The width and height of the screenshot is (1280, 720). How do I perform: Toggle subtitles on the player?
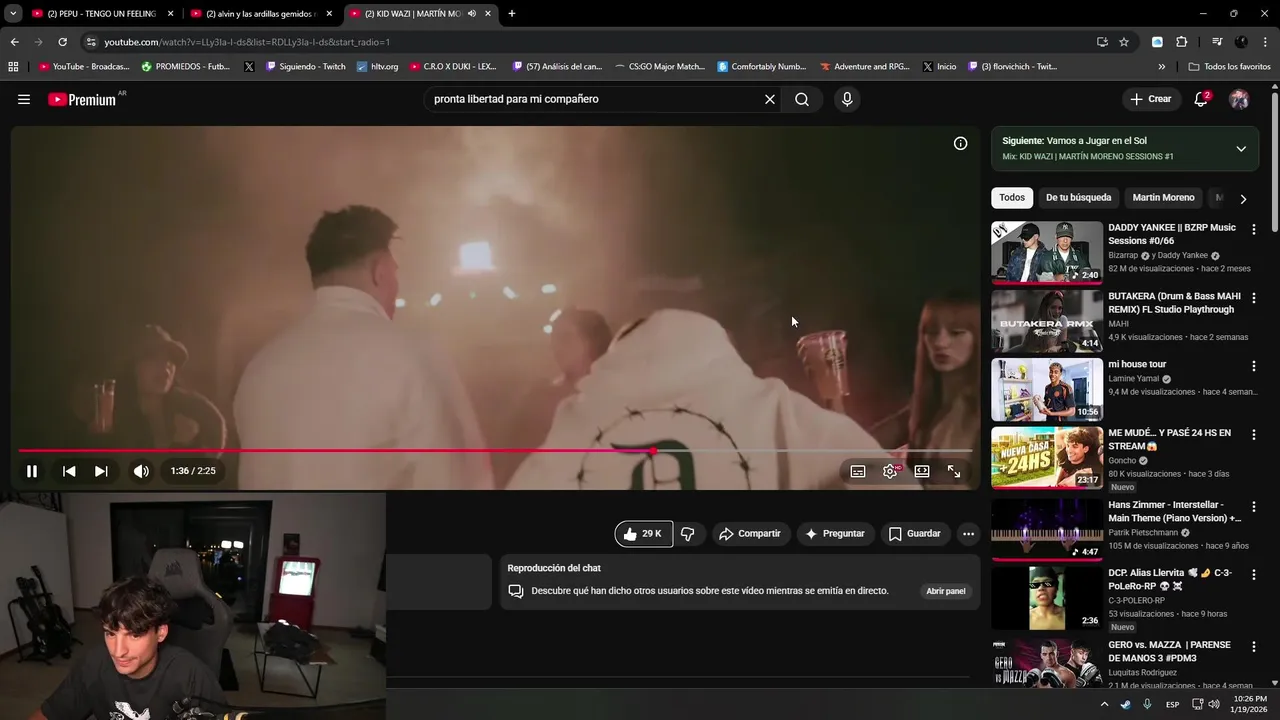[x=858, y=471]
